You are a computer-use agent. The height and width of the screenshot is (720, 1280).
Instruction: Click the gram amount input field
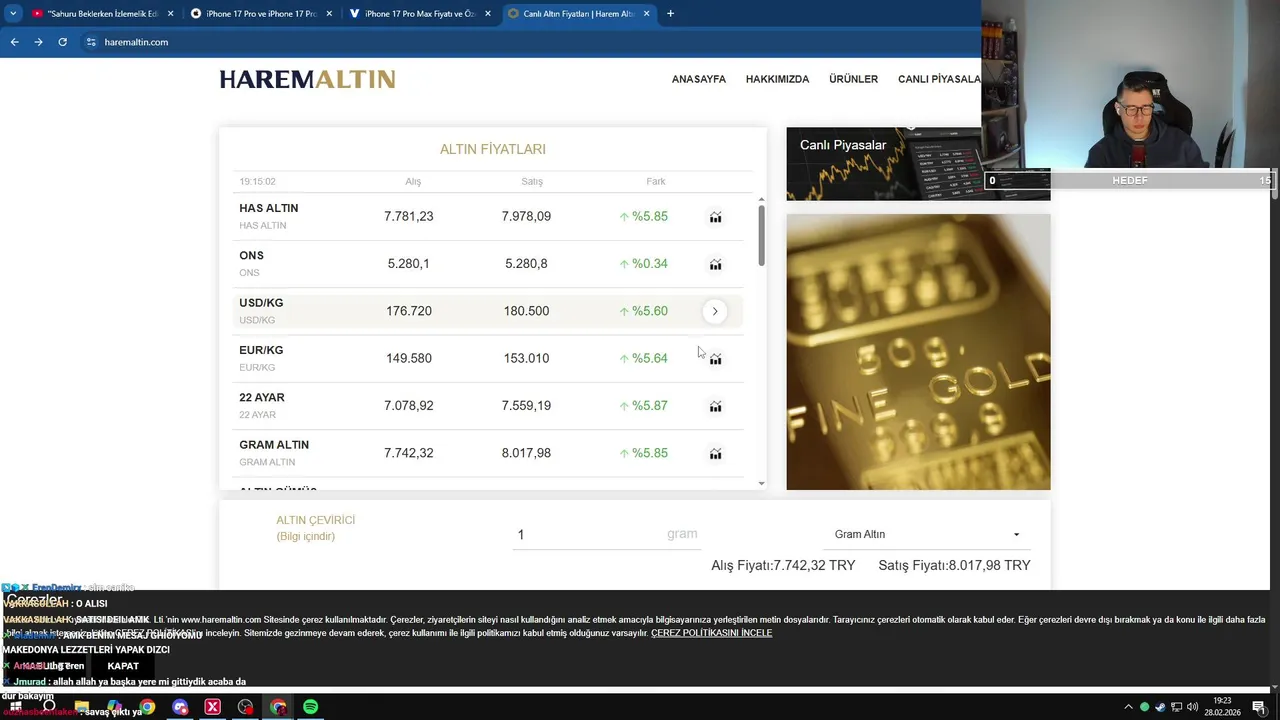[x=606, y=535]
